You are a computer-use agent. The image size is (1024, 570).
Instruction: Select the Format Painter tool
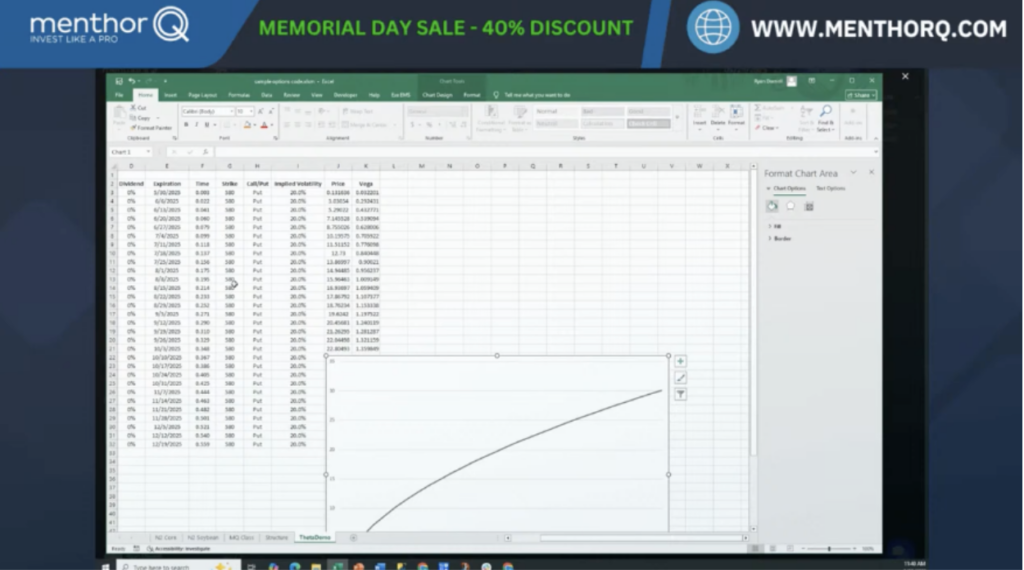pyautogui.click(x=151, y=128)
